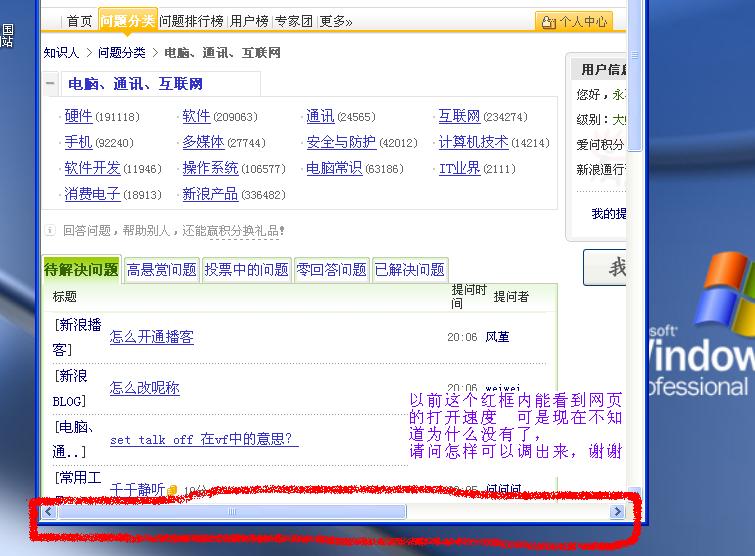Screen dimensions: 755x556
Task: Go to 问题分类 breadcrumb link
Action: coord(122,52)
